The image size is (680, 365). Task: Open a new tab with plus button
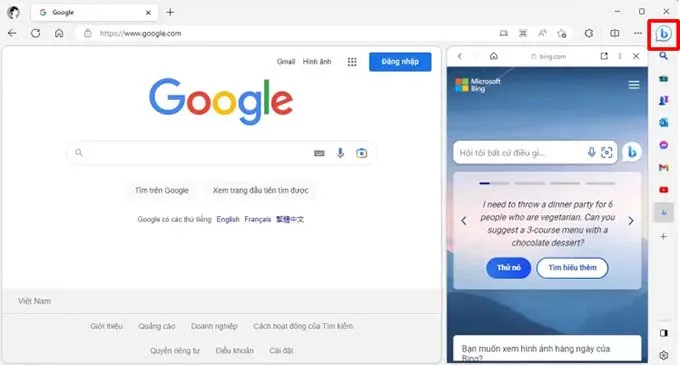pos(170,13)
